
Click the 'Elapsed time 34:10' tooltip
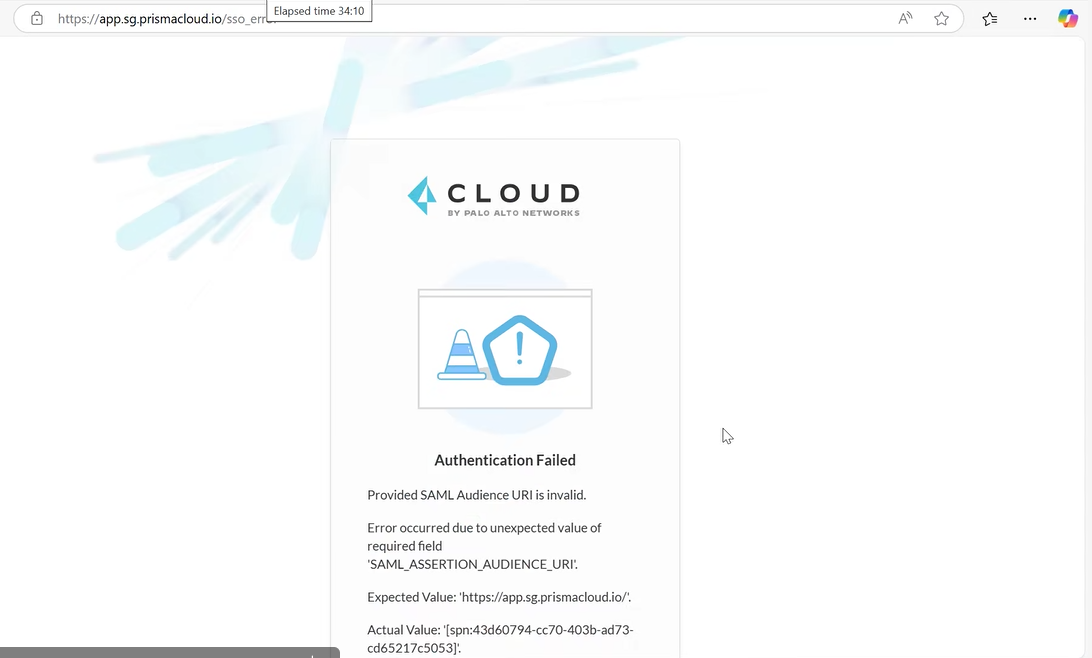tap(319, 11)
